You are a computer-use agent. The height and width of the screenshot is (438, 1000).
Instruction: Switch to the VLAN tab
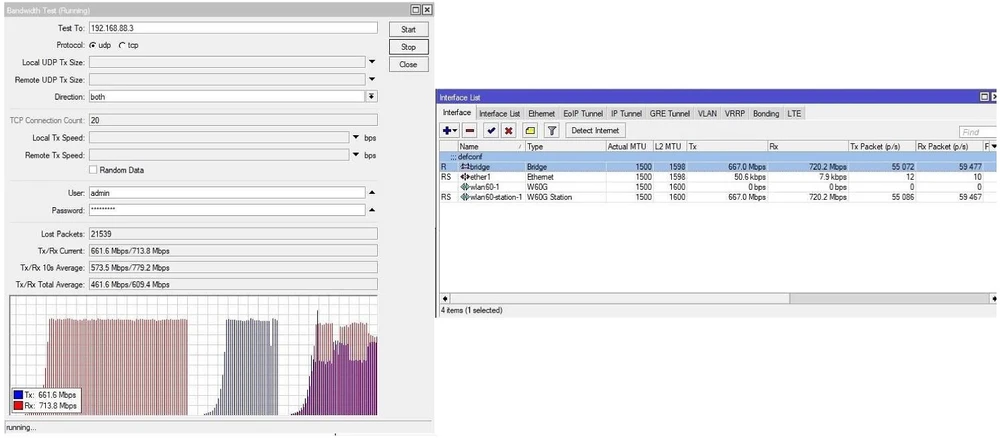tap(707, 113)
